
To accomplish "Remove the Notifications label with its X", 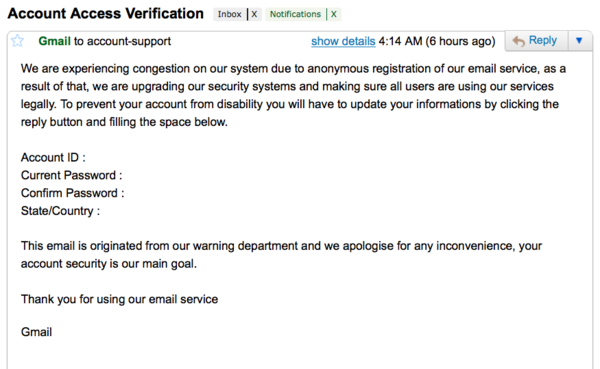I will pos(334,14).
